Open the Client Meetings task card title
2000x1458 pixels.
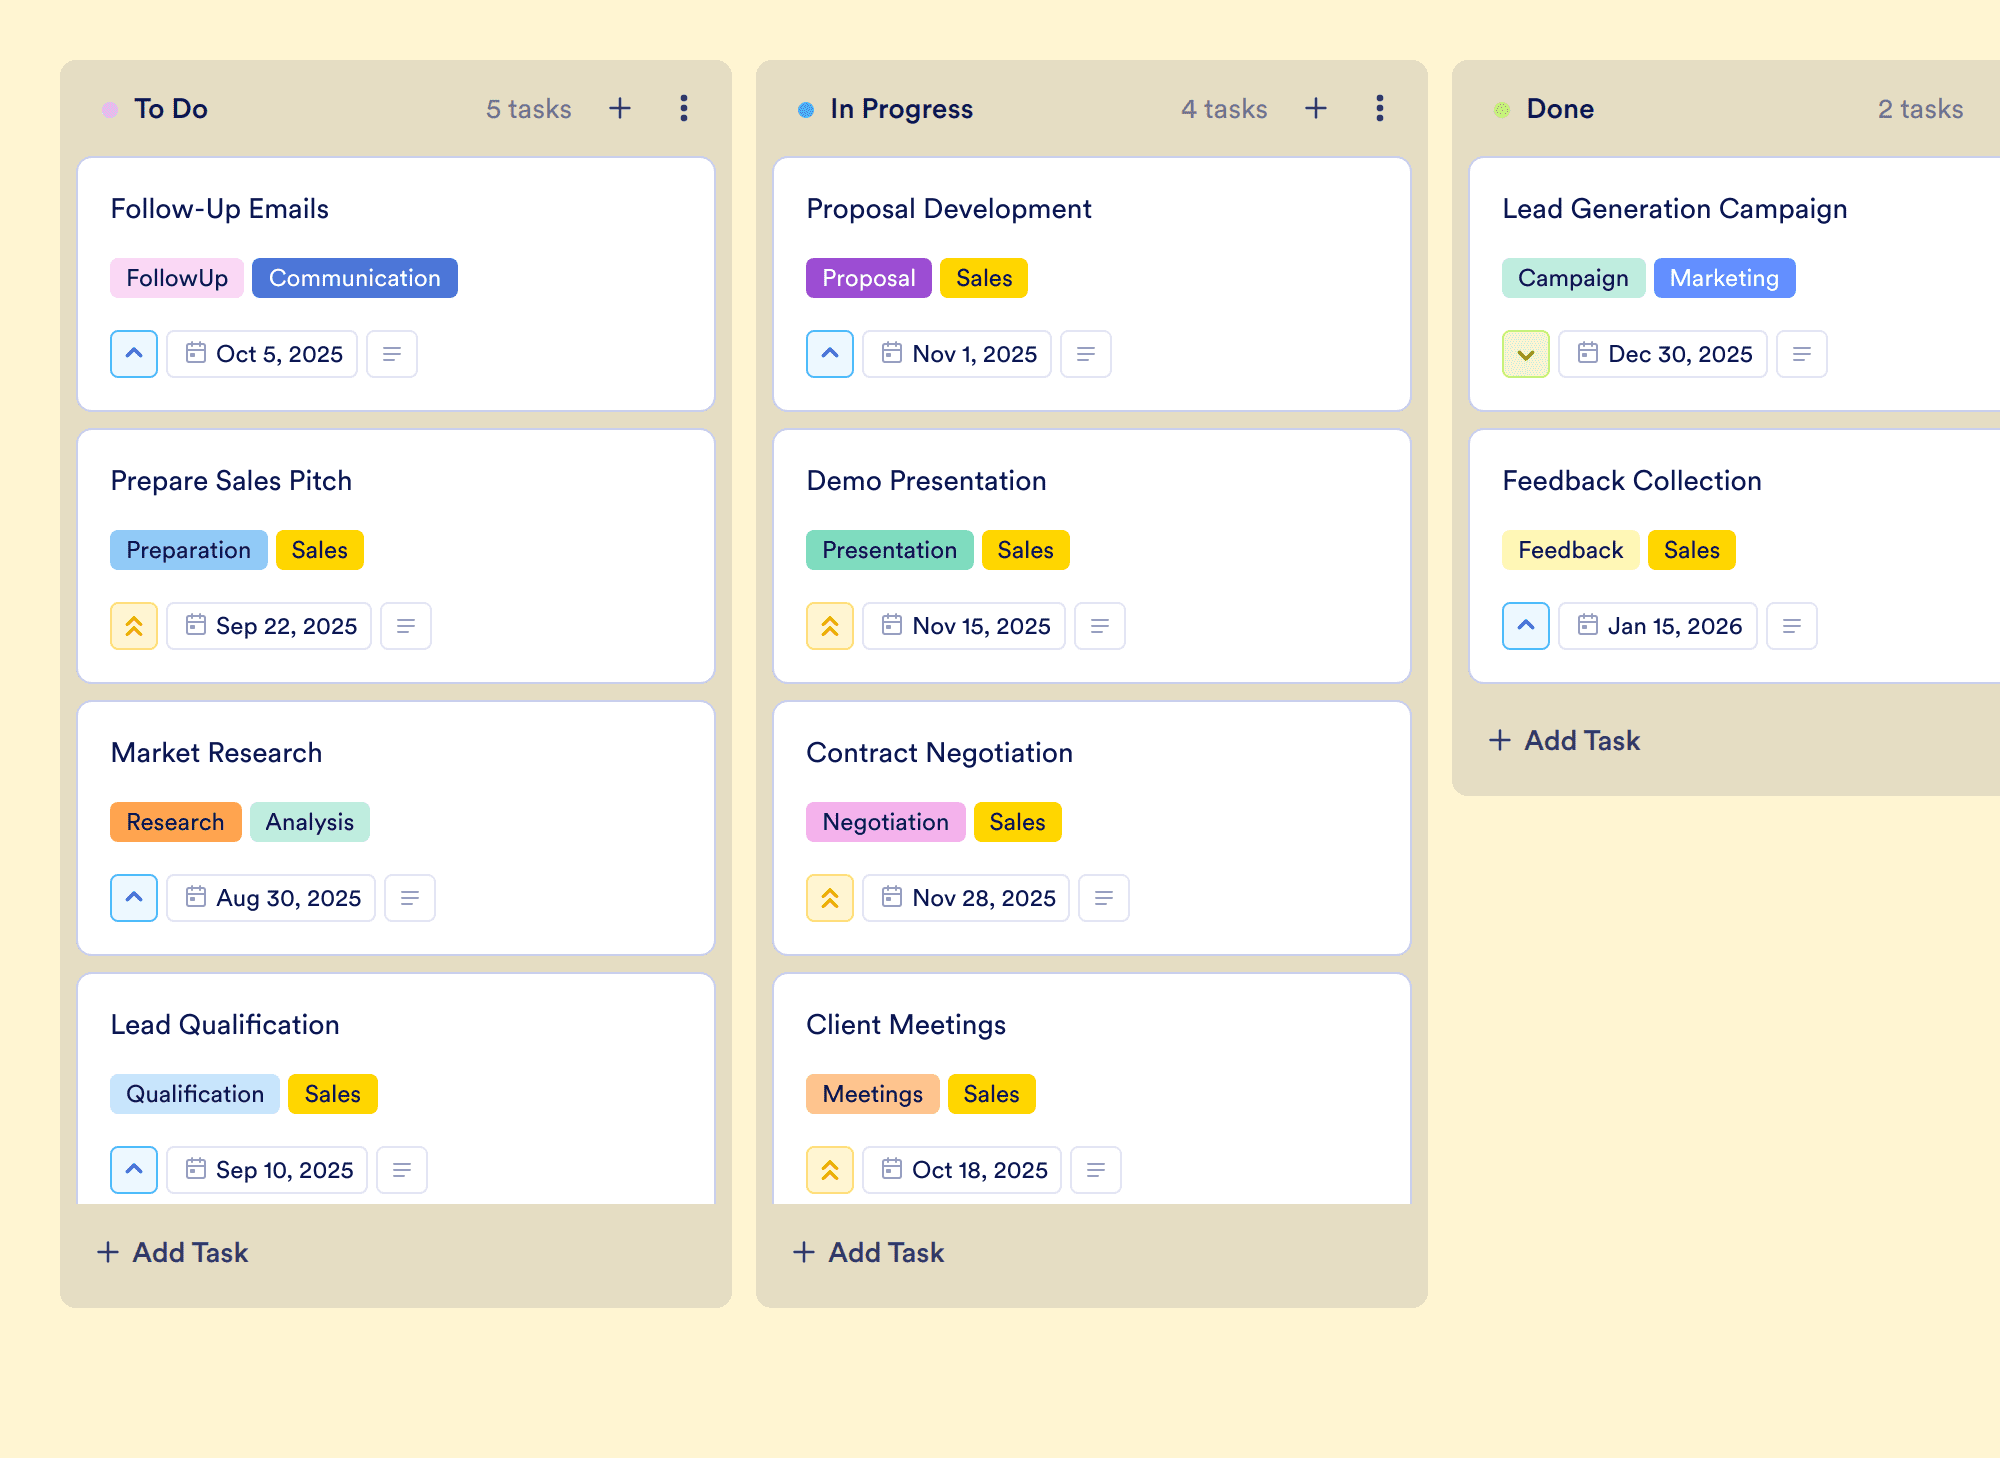coord(906,1024)
